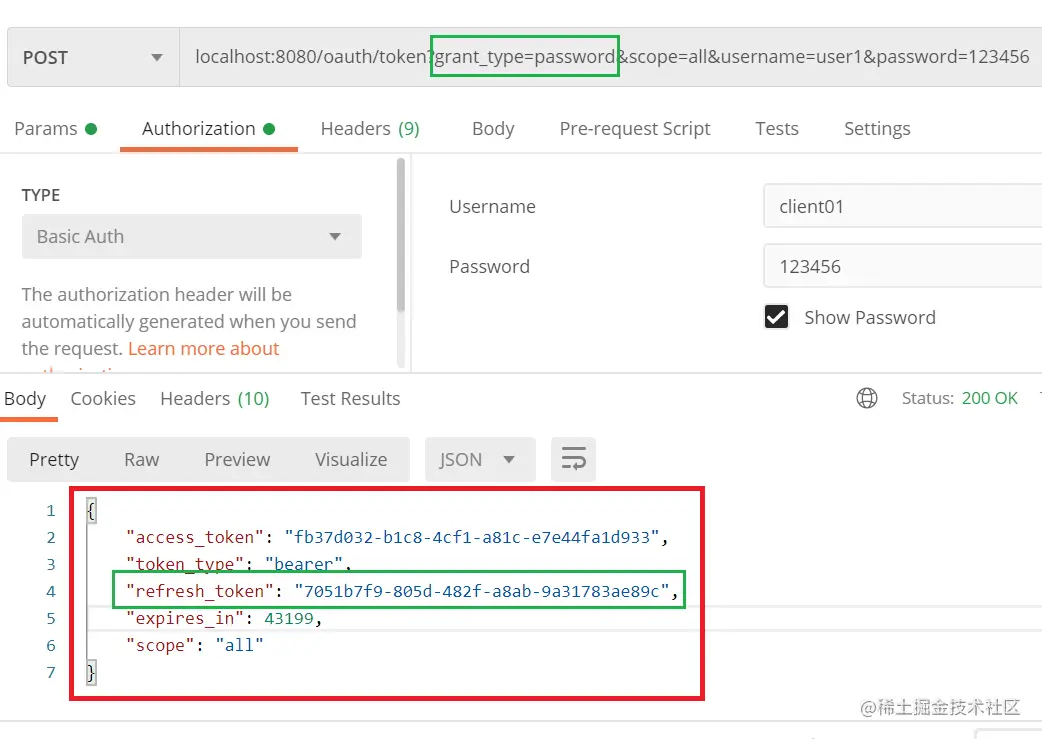
Task: Click the globe network icon
Action: coord(867,398)
